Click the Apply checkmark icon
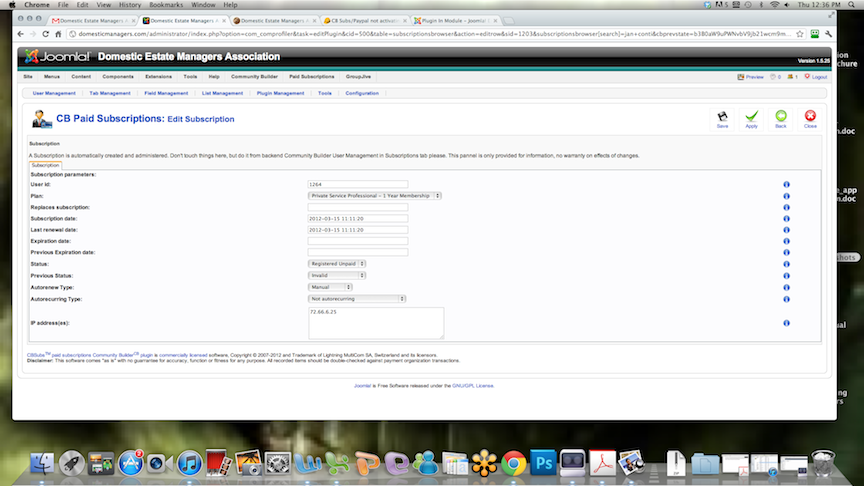Viewport: 864px width, 486px height. (x=752, y=119)
